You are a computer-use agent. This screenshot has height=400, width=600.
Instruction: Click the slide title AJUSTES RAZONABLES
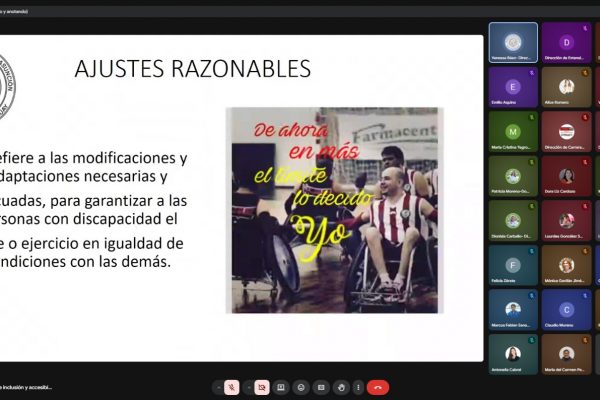pos(192,69)
